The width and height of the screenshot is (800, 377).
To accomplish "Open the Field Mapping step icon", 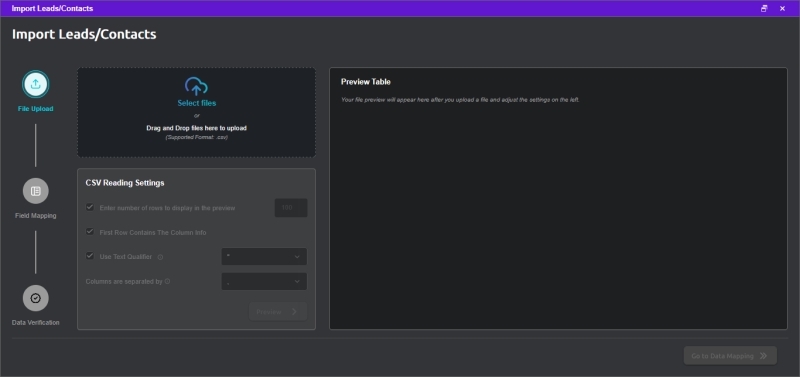I will point(36,191).
